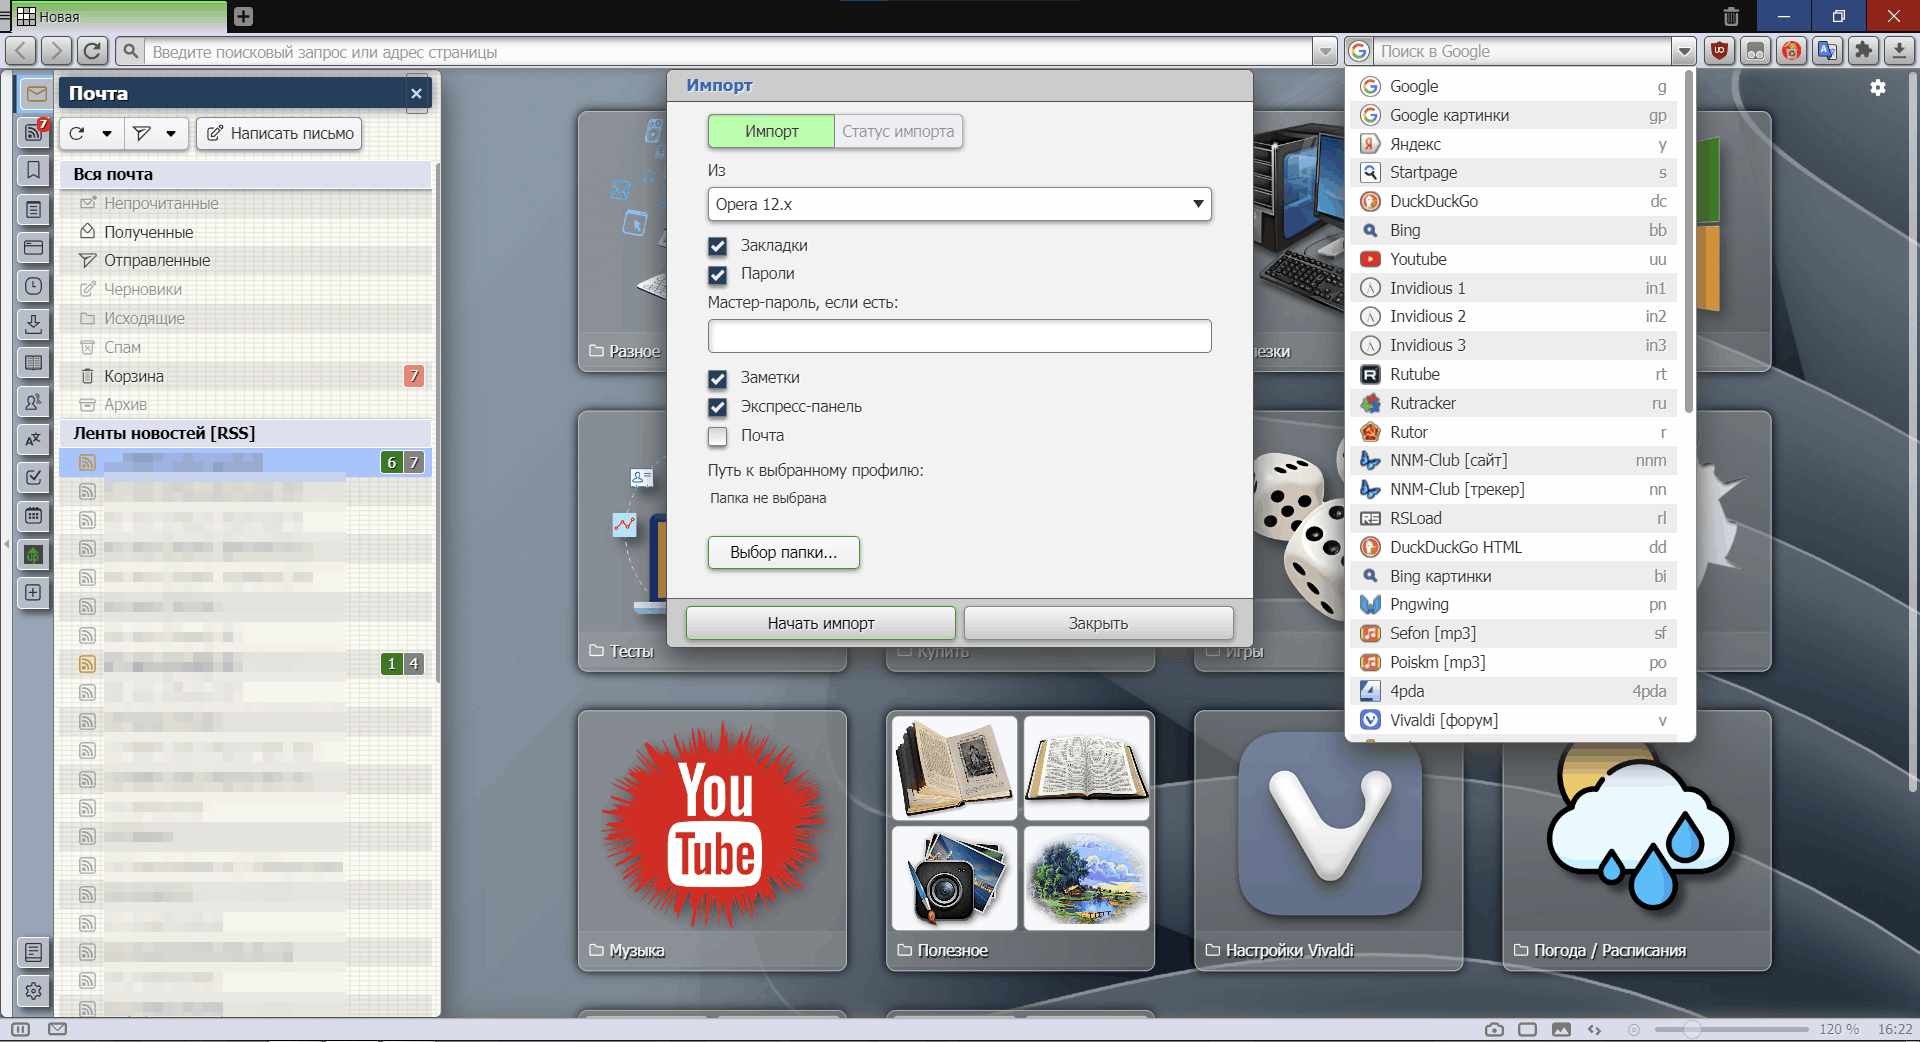Open the mail filter dropdown arrow
This screenshot has height=1042, width=1920.
[171, 133]
